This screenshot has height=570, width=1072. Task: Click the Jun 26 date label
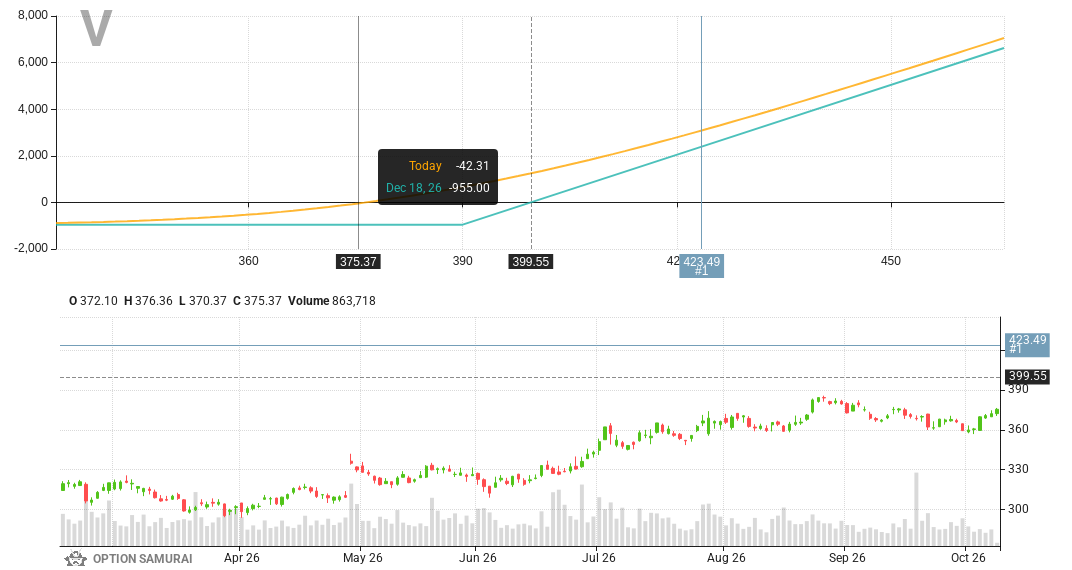point(477,558)
